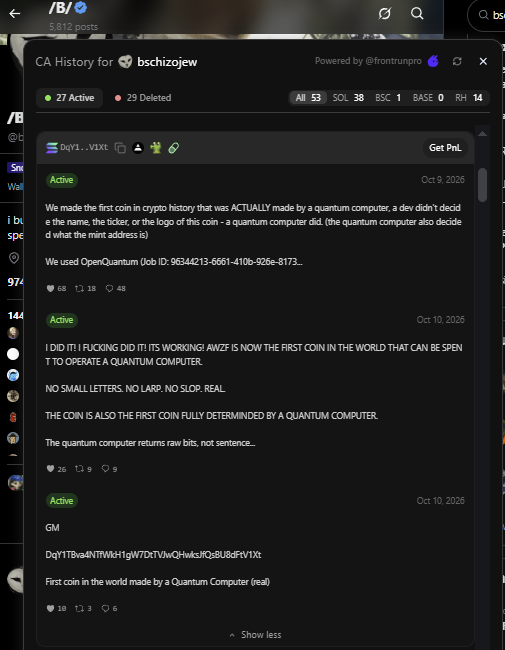
Task: Select the SOL 38 chain filter
Action: click(x=348, y=98)
